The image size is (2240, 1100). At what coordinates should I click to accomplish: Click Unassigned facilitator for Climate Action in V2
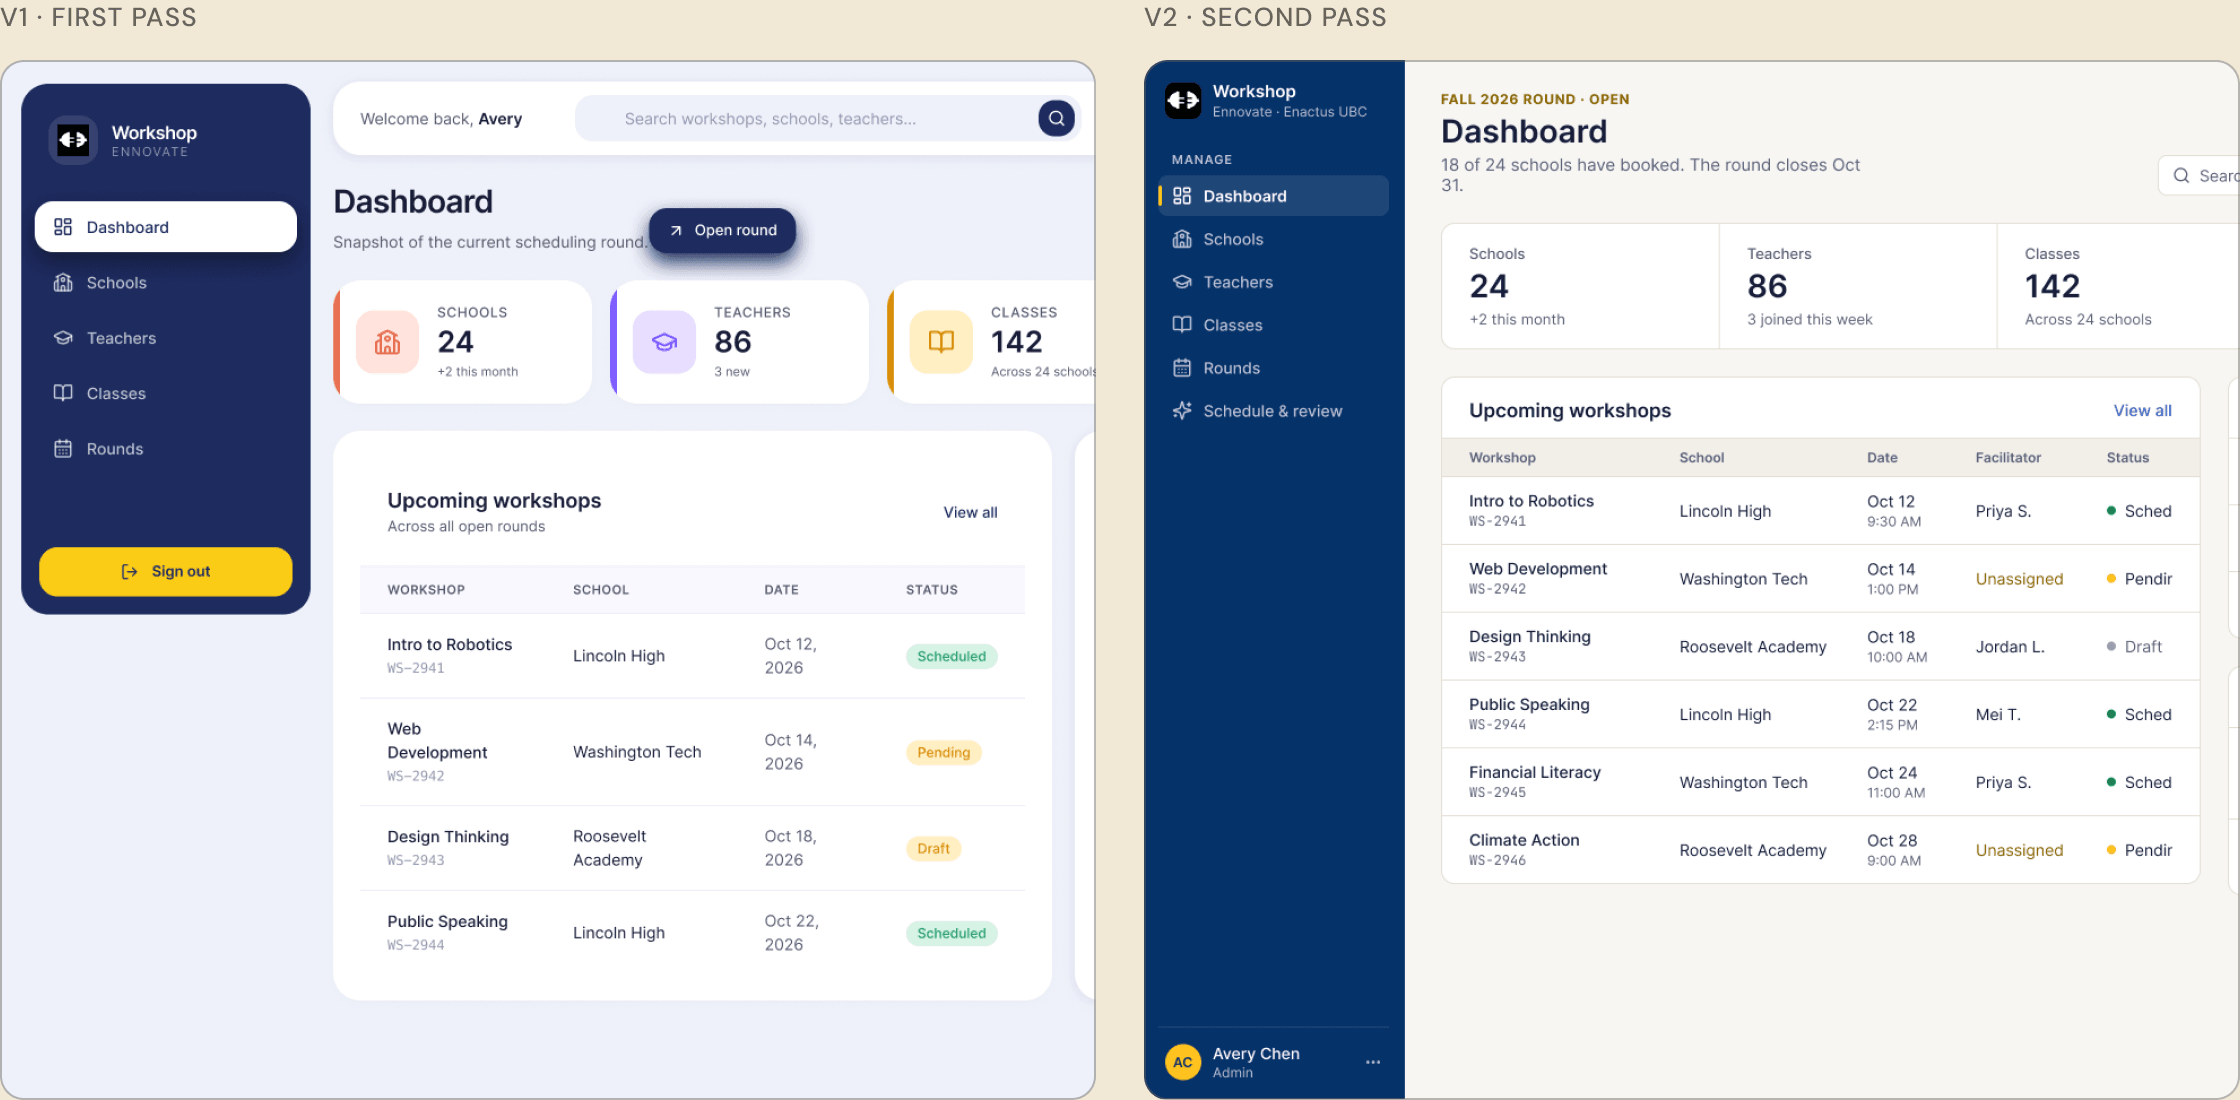pyautogui.click(x=2019, y=850)
